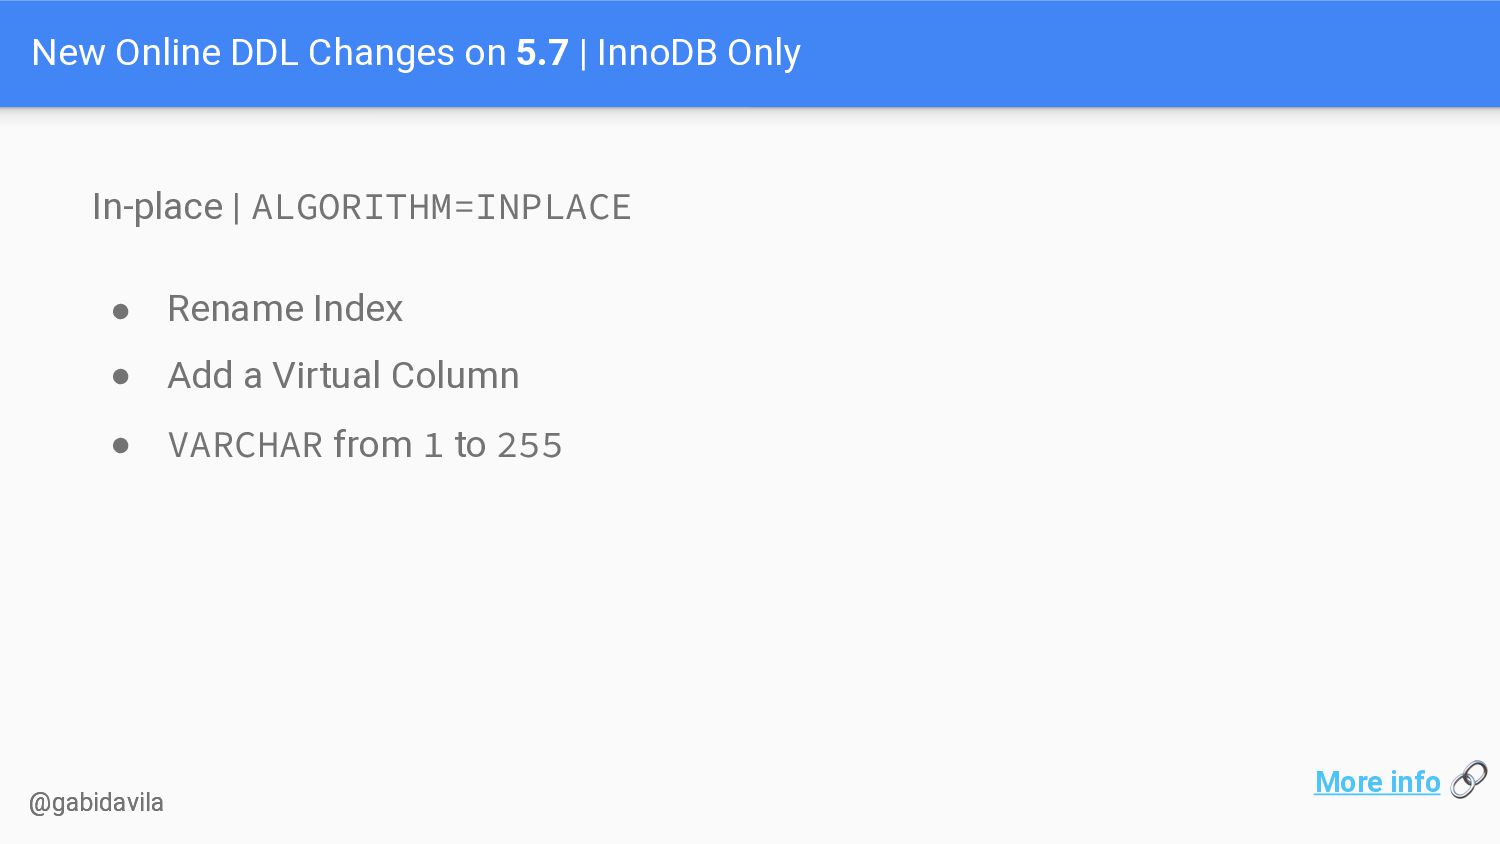
Task: Click the chain link icon
Action: [1469, 780]
